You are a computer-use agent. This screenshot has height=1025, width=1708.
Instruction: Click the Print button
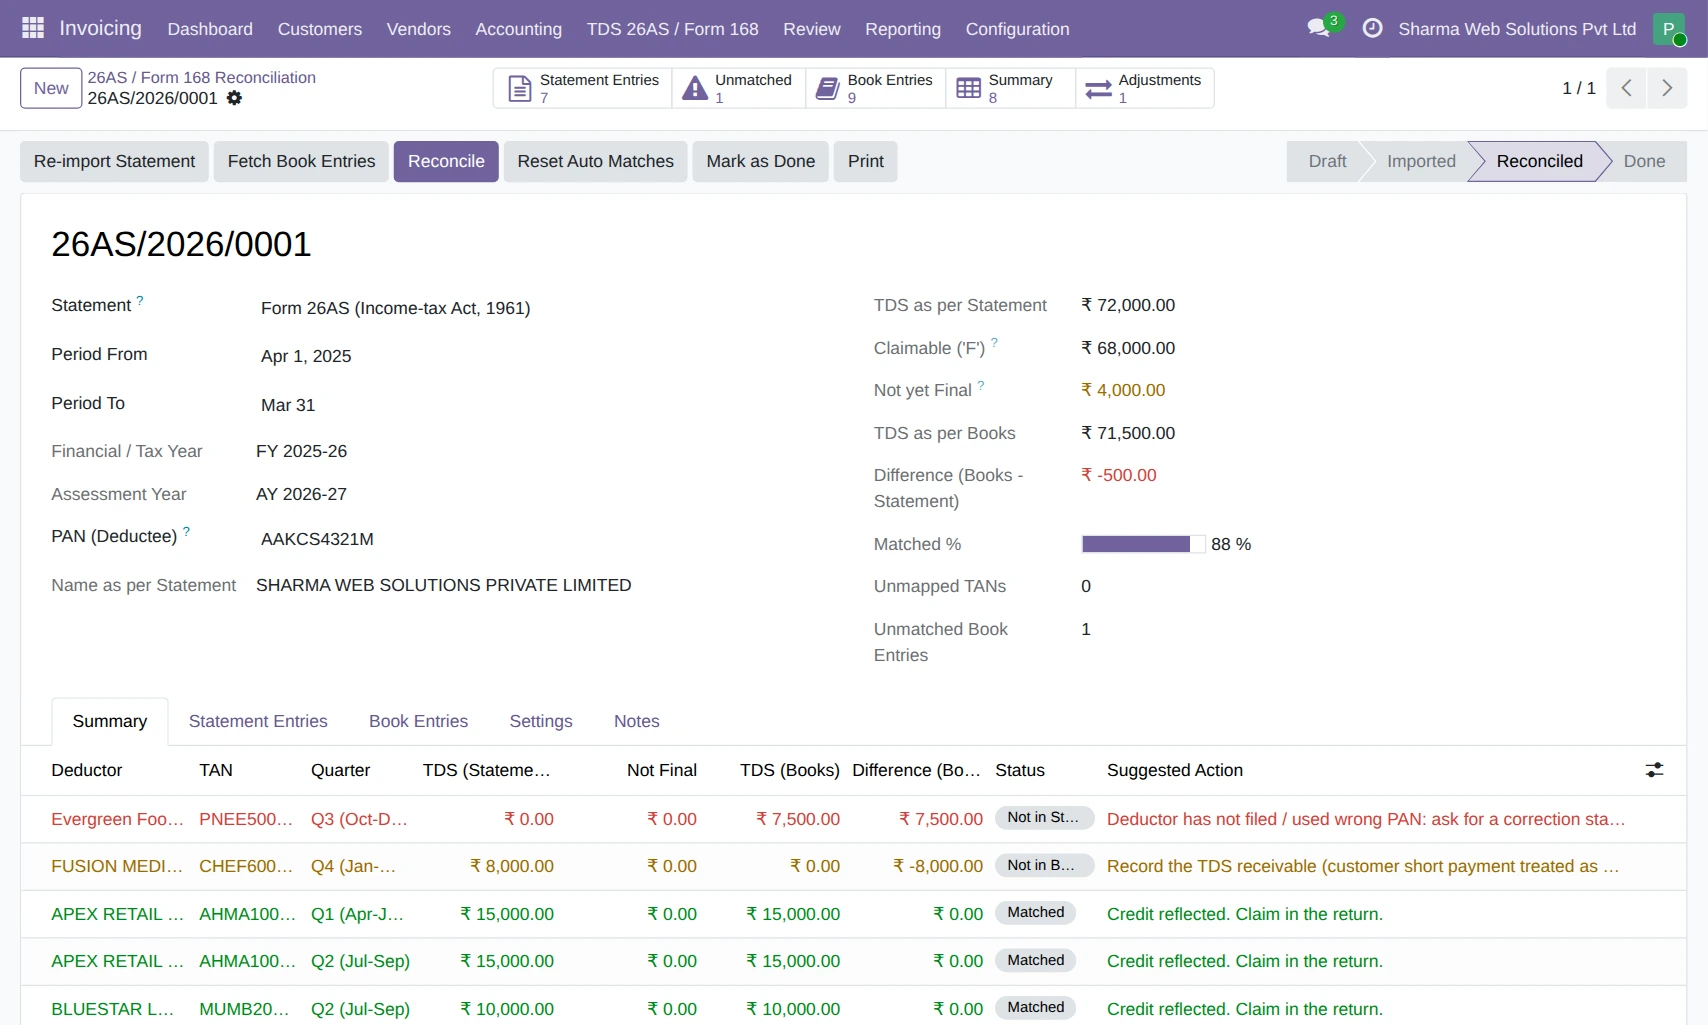(866, 161)
